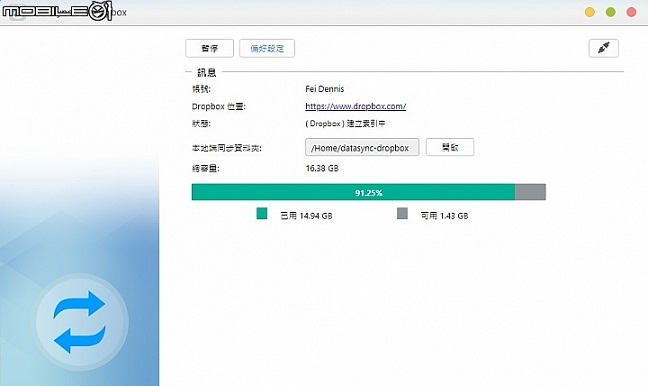Click the green maximize window button

[610, 12]
